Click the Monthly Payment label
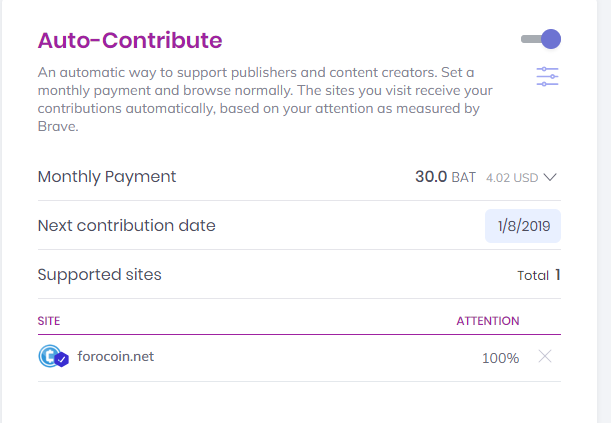611x423 pixels. click(x=107, y=177)
